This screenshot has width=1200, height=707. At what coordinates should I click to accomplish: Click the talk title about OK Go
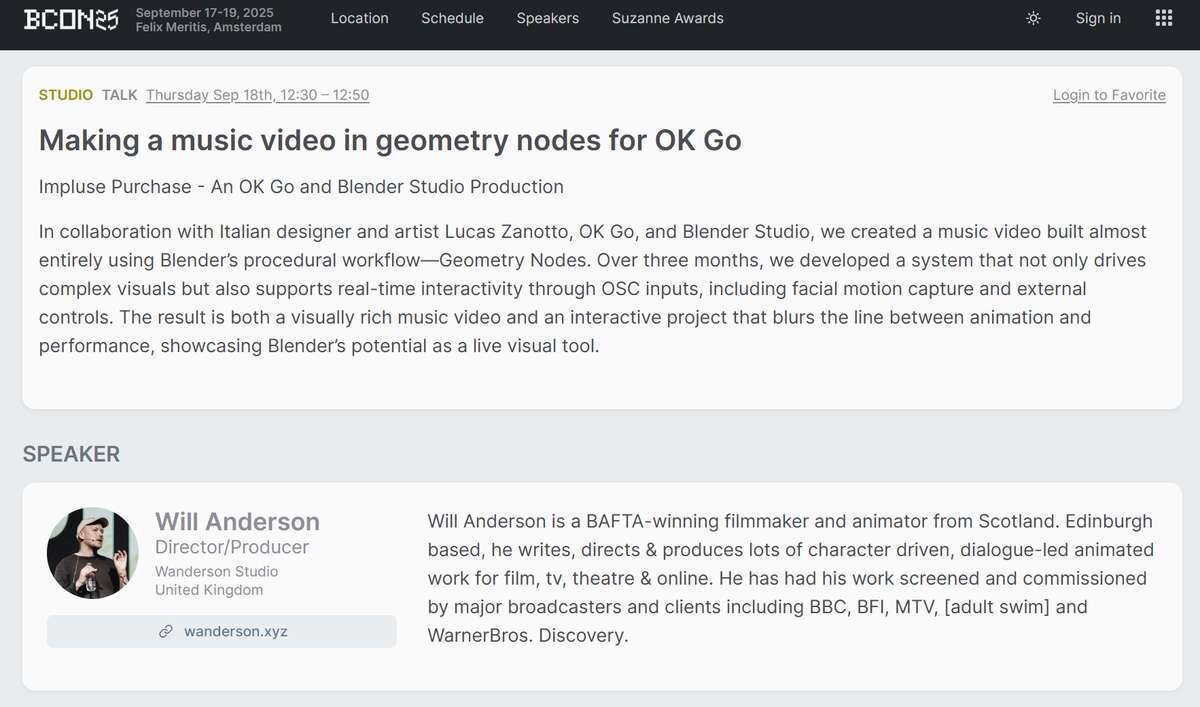[390, 140]
